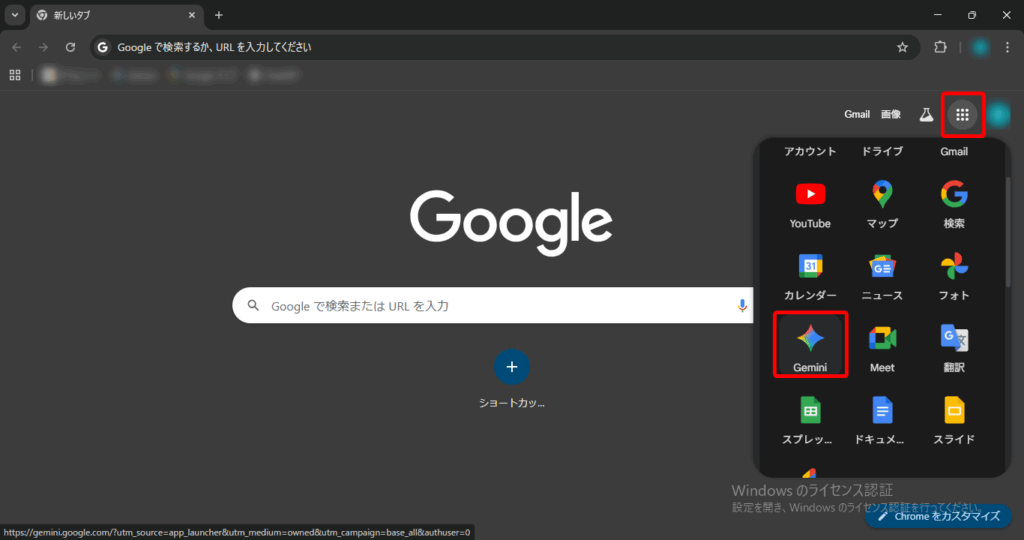
Task: Select the 新しいタブ tab
Action: pos(110,15)
